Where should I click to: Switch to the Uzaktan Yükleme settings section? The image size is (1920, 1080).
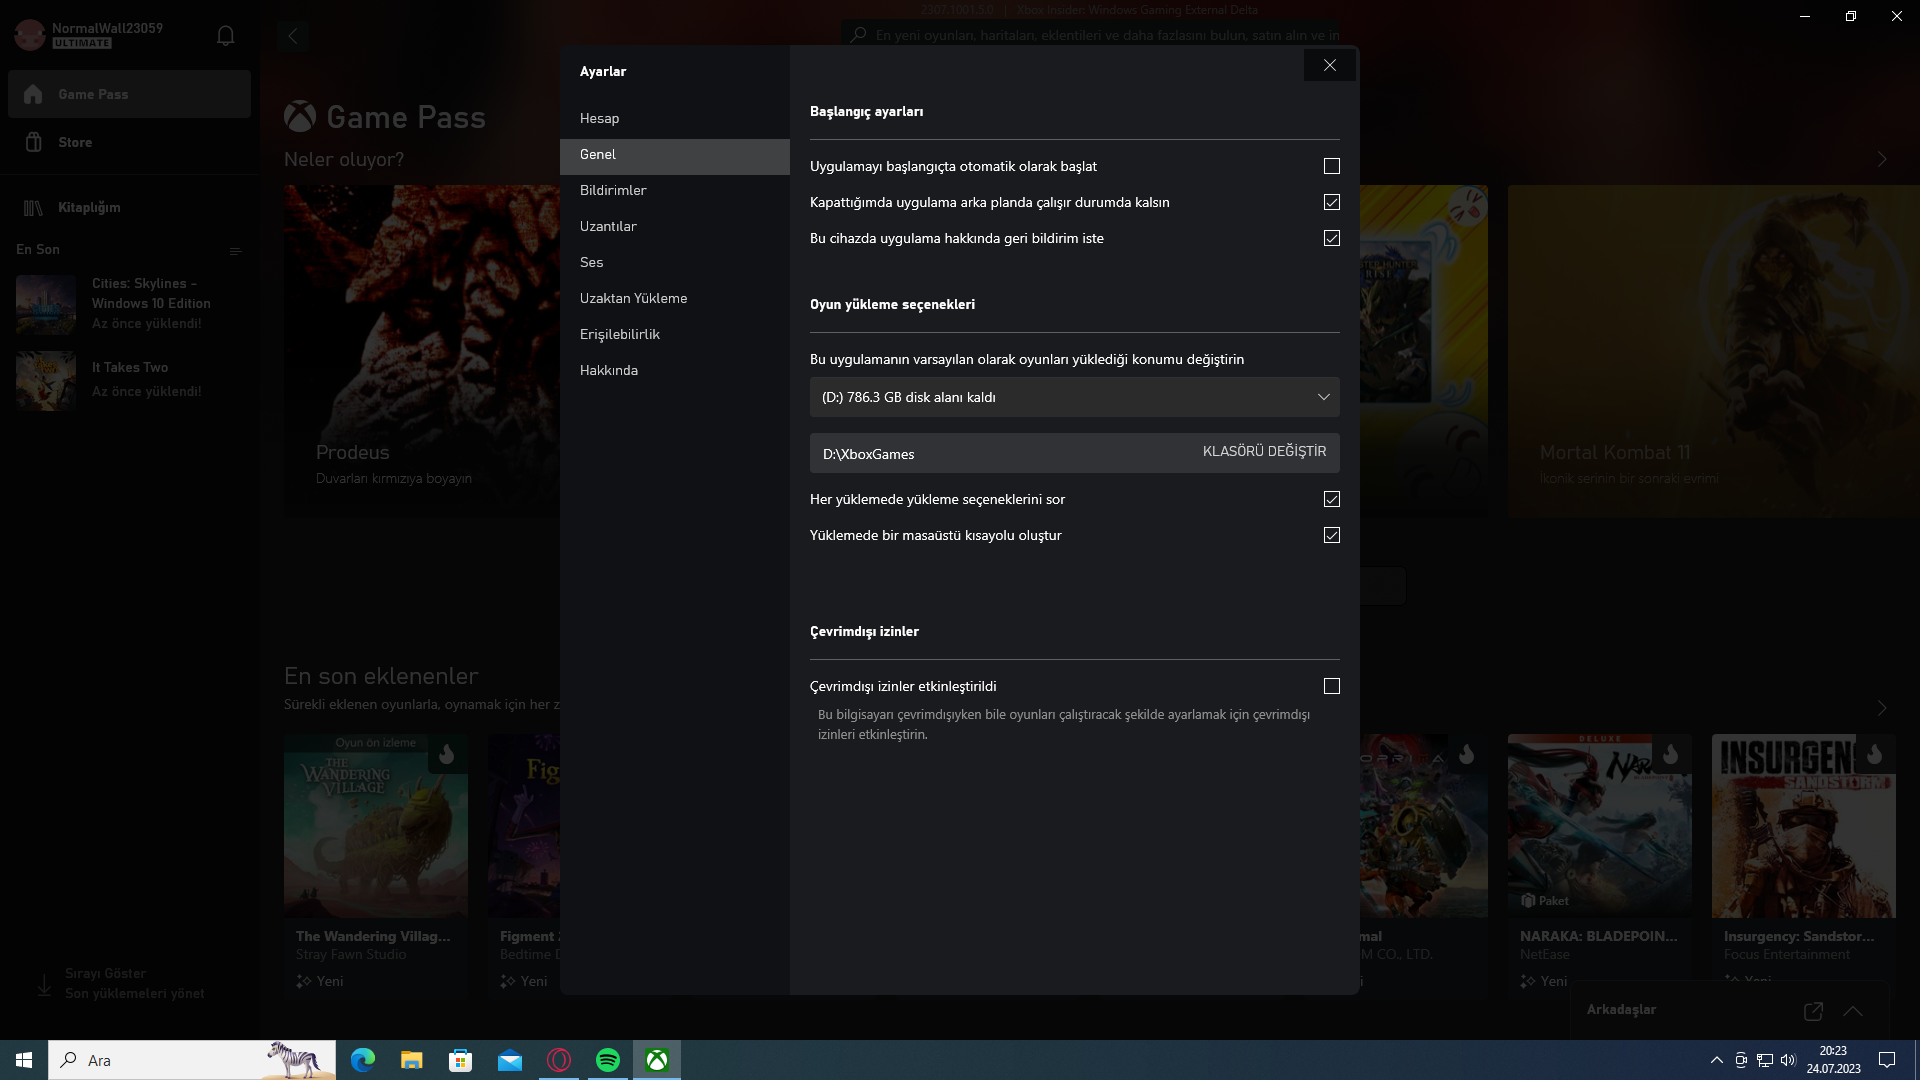pyautogui.click(x=633, y=298)
